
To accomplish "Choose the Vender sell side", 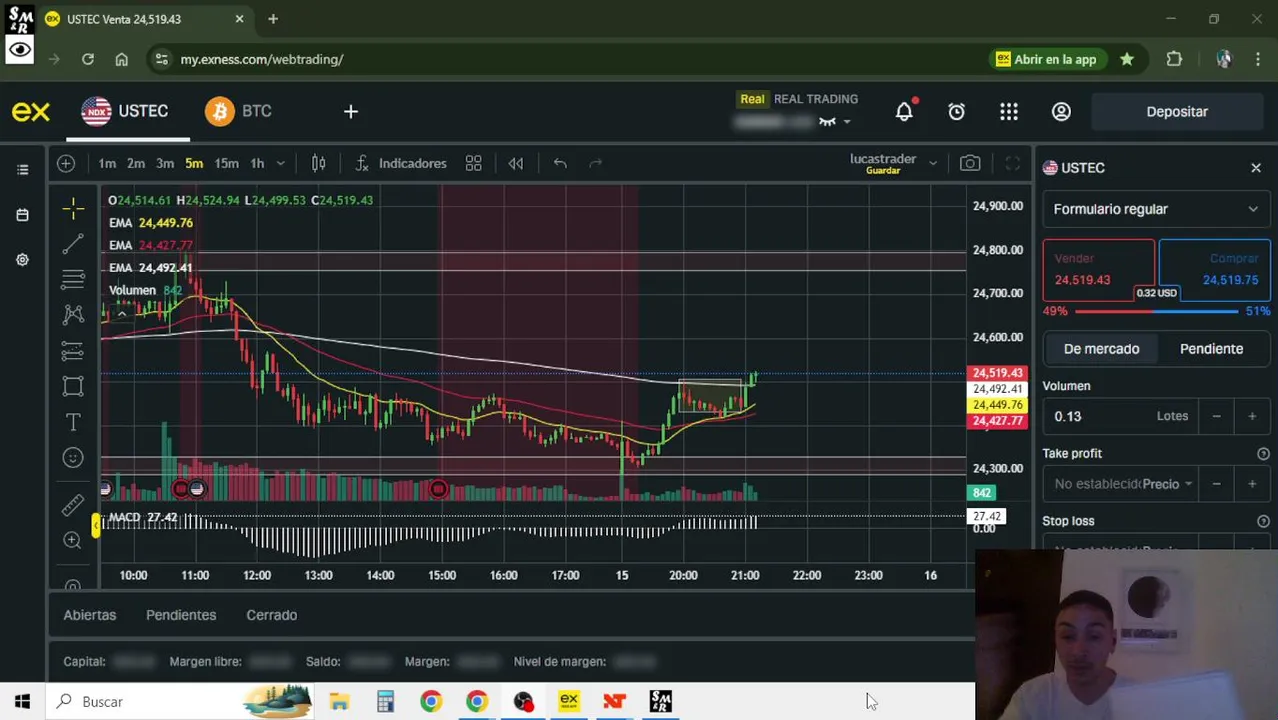I will coord(1098,270).
